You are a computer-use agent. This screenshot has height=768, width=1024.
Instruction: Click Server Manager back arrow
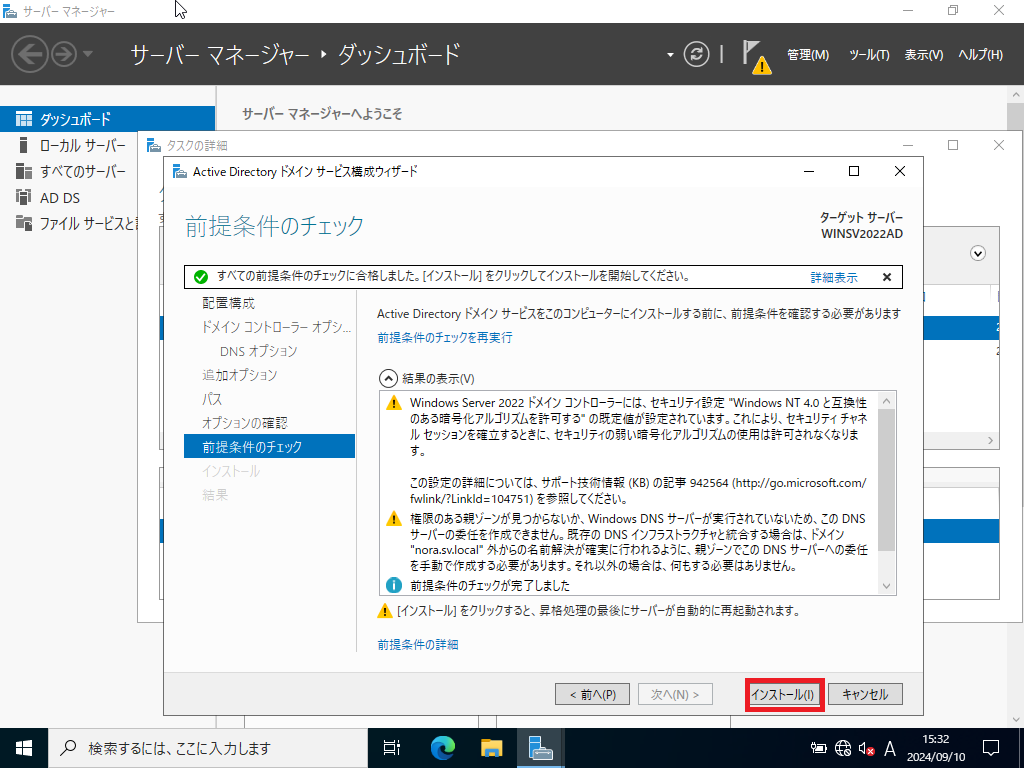coord(29,54)
